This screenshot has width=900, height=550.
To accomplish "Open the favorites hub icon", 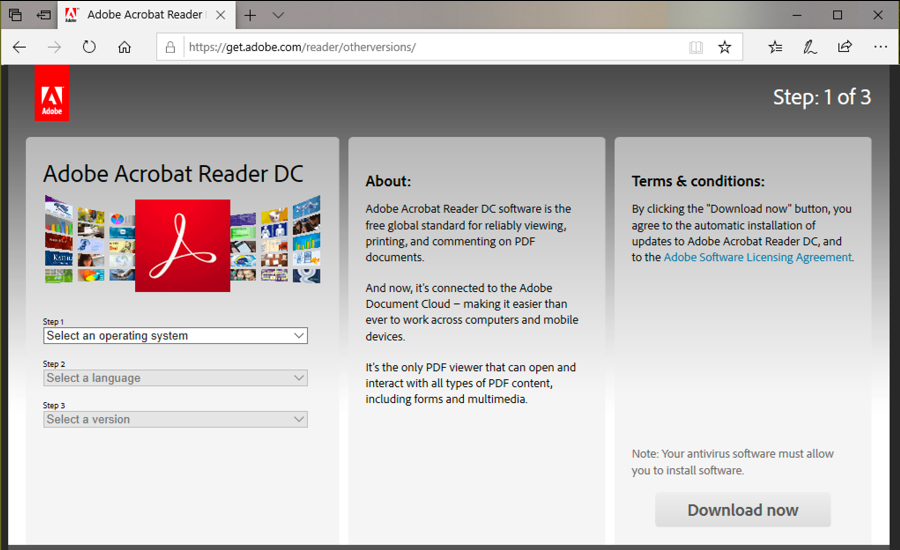I will point(775,47).
